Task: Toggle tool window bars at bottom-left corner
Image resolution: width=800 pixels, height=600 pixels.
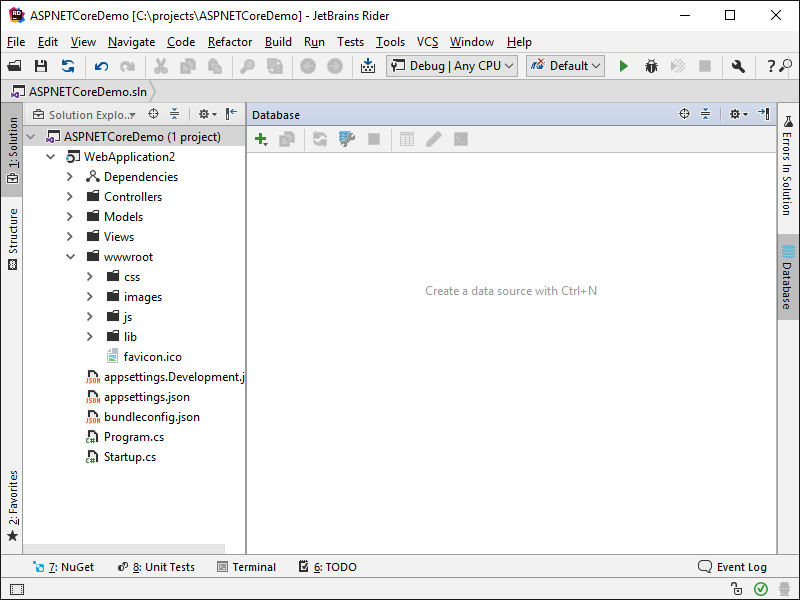Action: (x=17, y=590)
